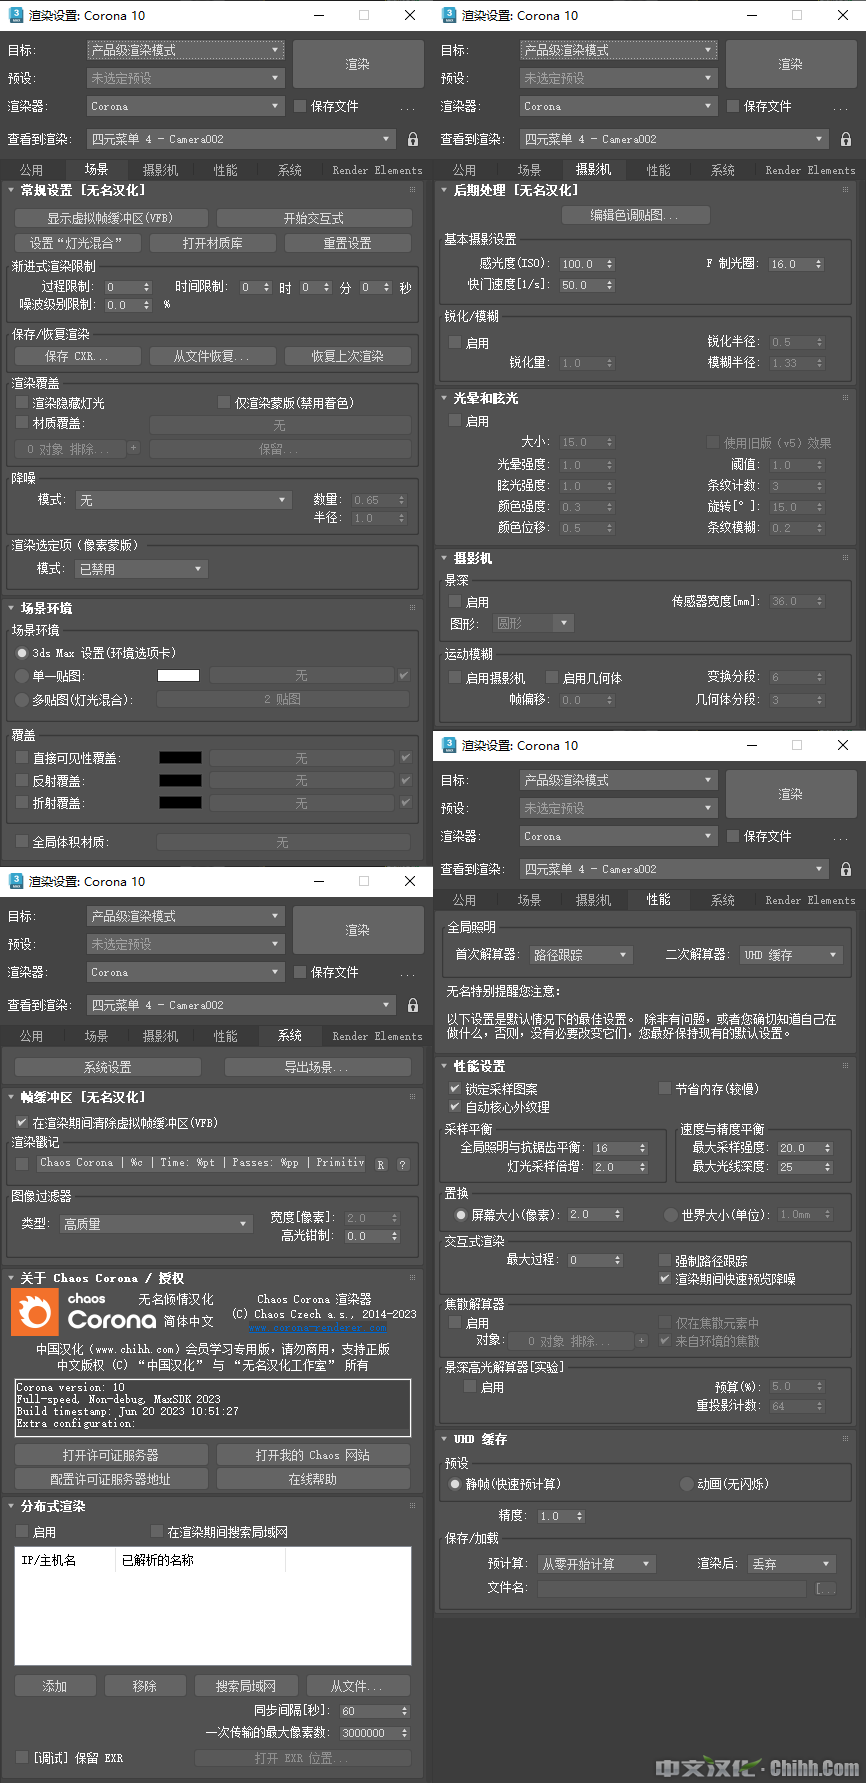Open 渲染后 丢弃 dropdown

791,1563
